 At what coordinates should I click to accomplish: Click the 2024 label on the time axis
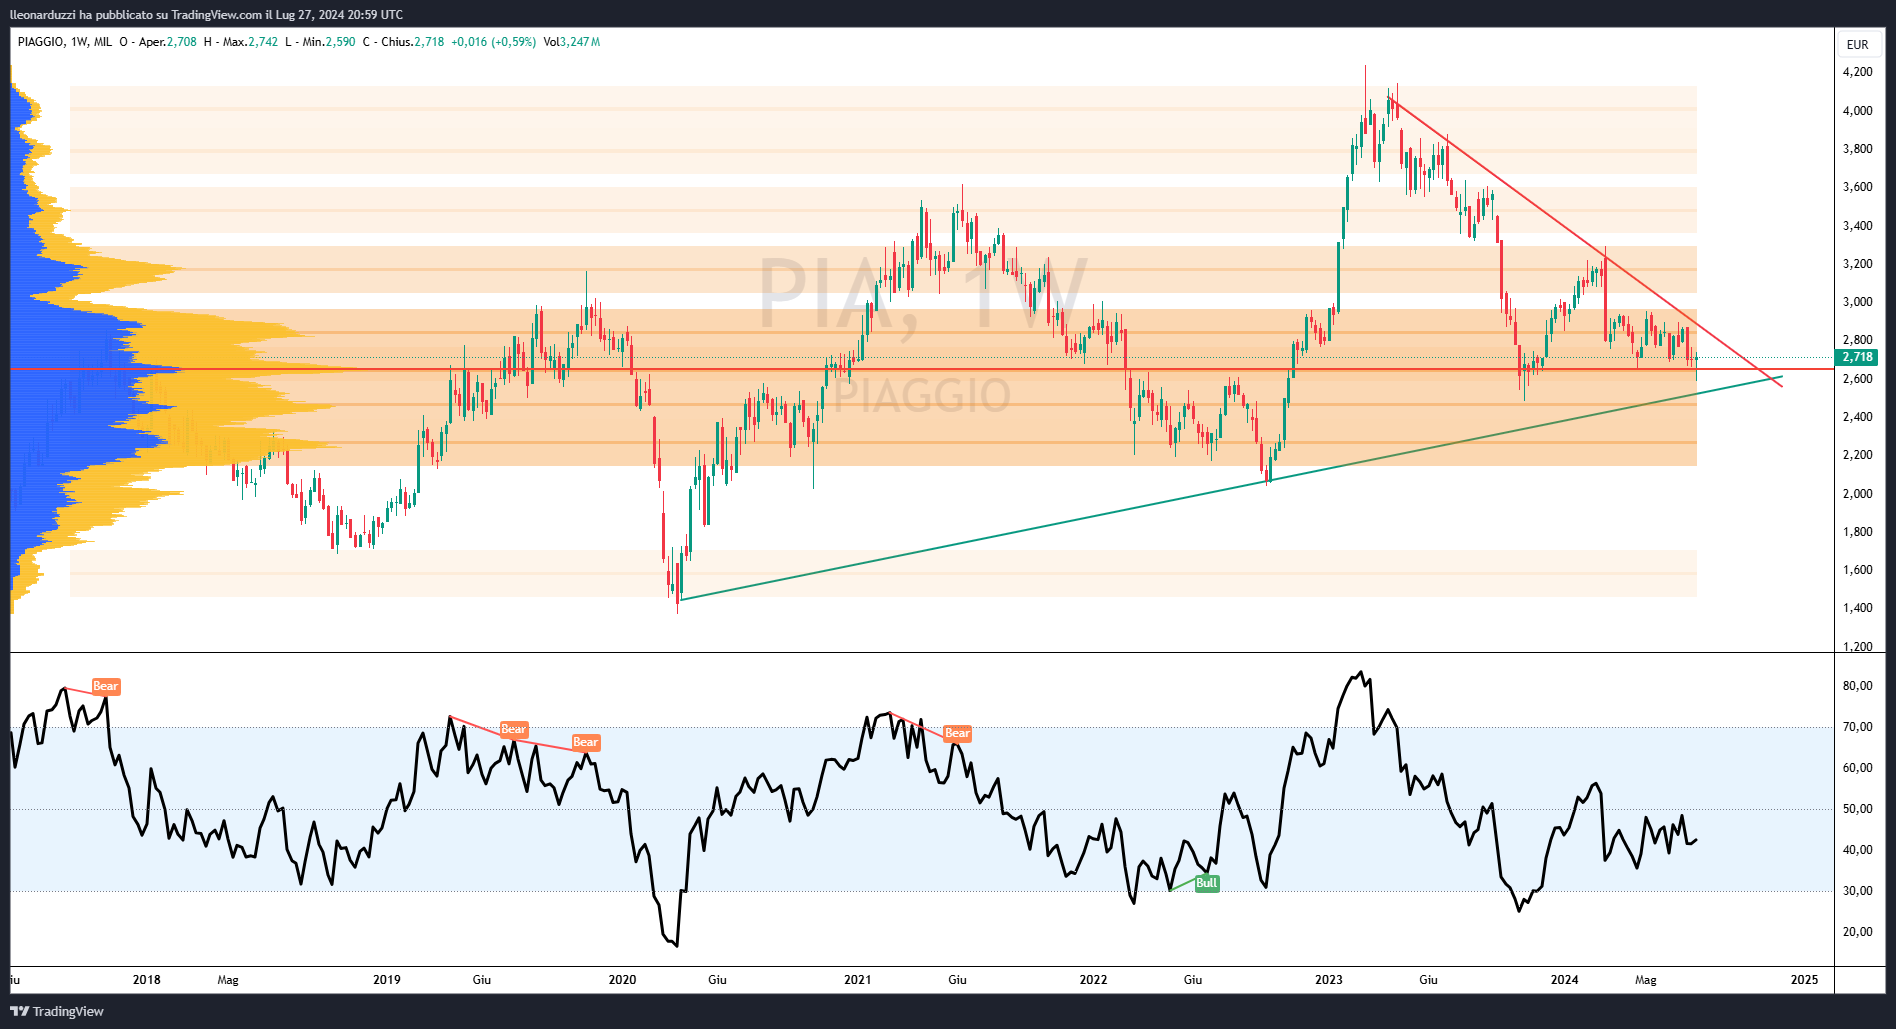click(1565, 980)
